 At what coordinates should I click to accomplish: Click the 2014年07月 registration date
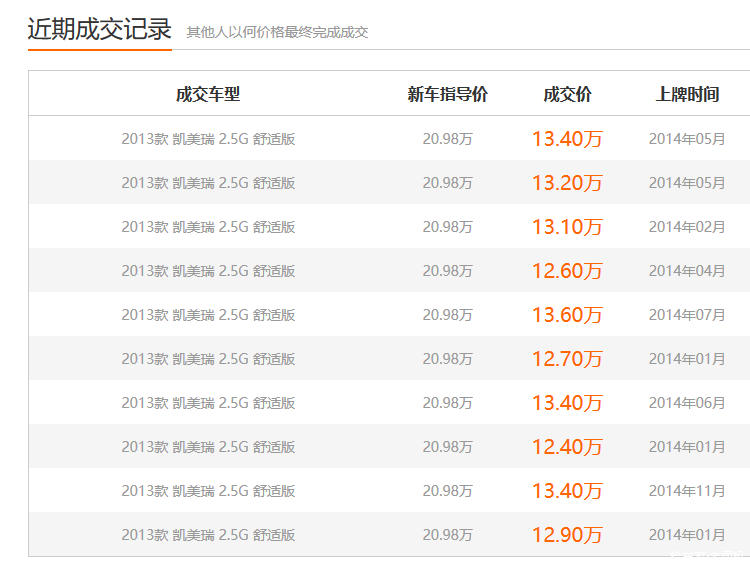coord(687,315)
